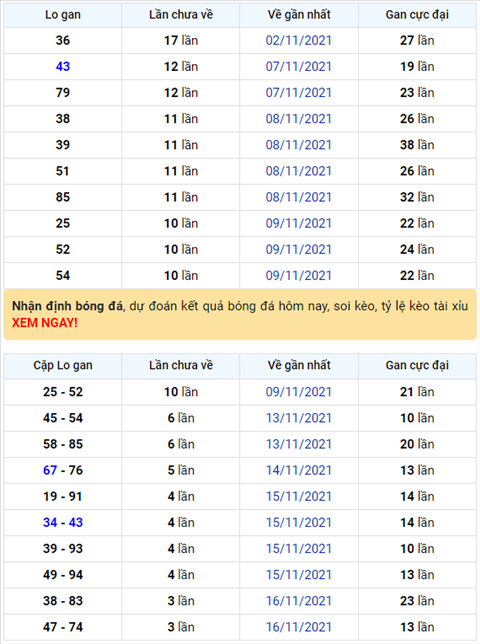The height and width of the screenshot is (644, 480).
Task: Open the date link in row 49 - 94
Action: pos(299,575)
